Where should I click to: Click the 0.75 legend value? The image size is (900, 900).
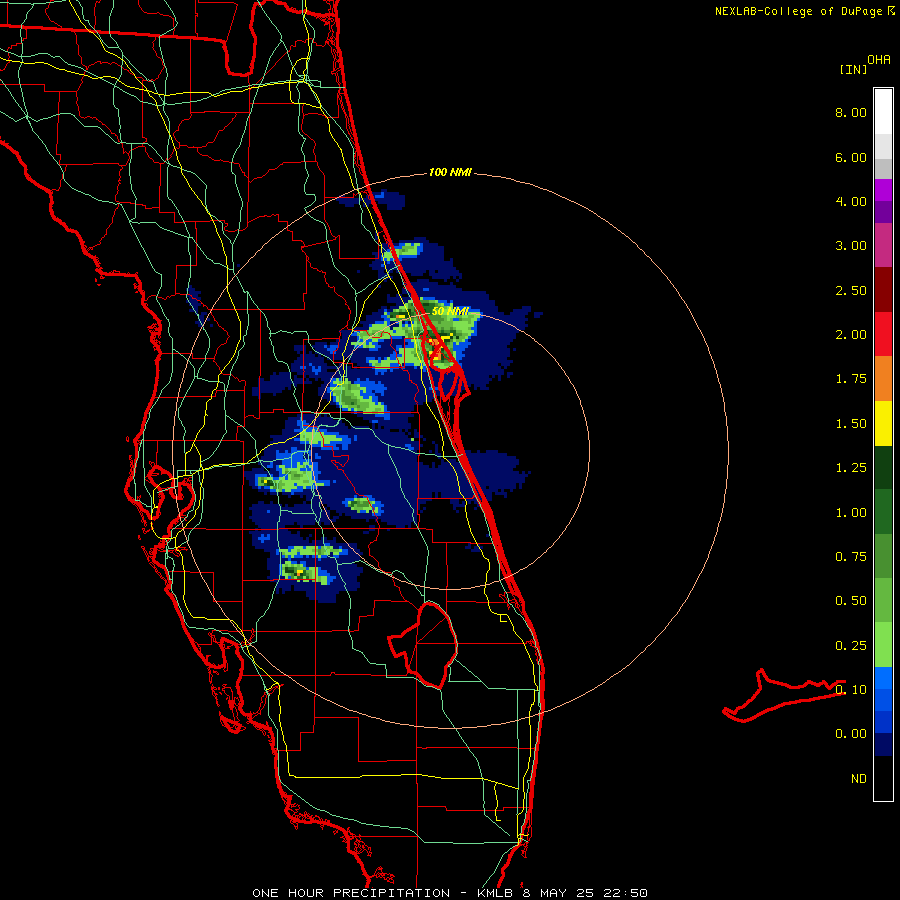coord(851,557)
